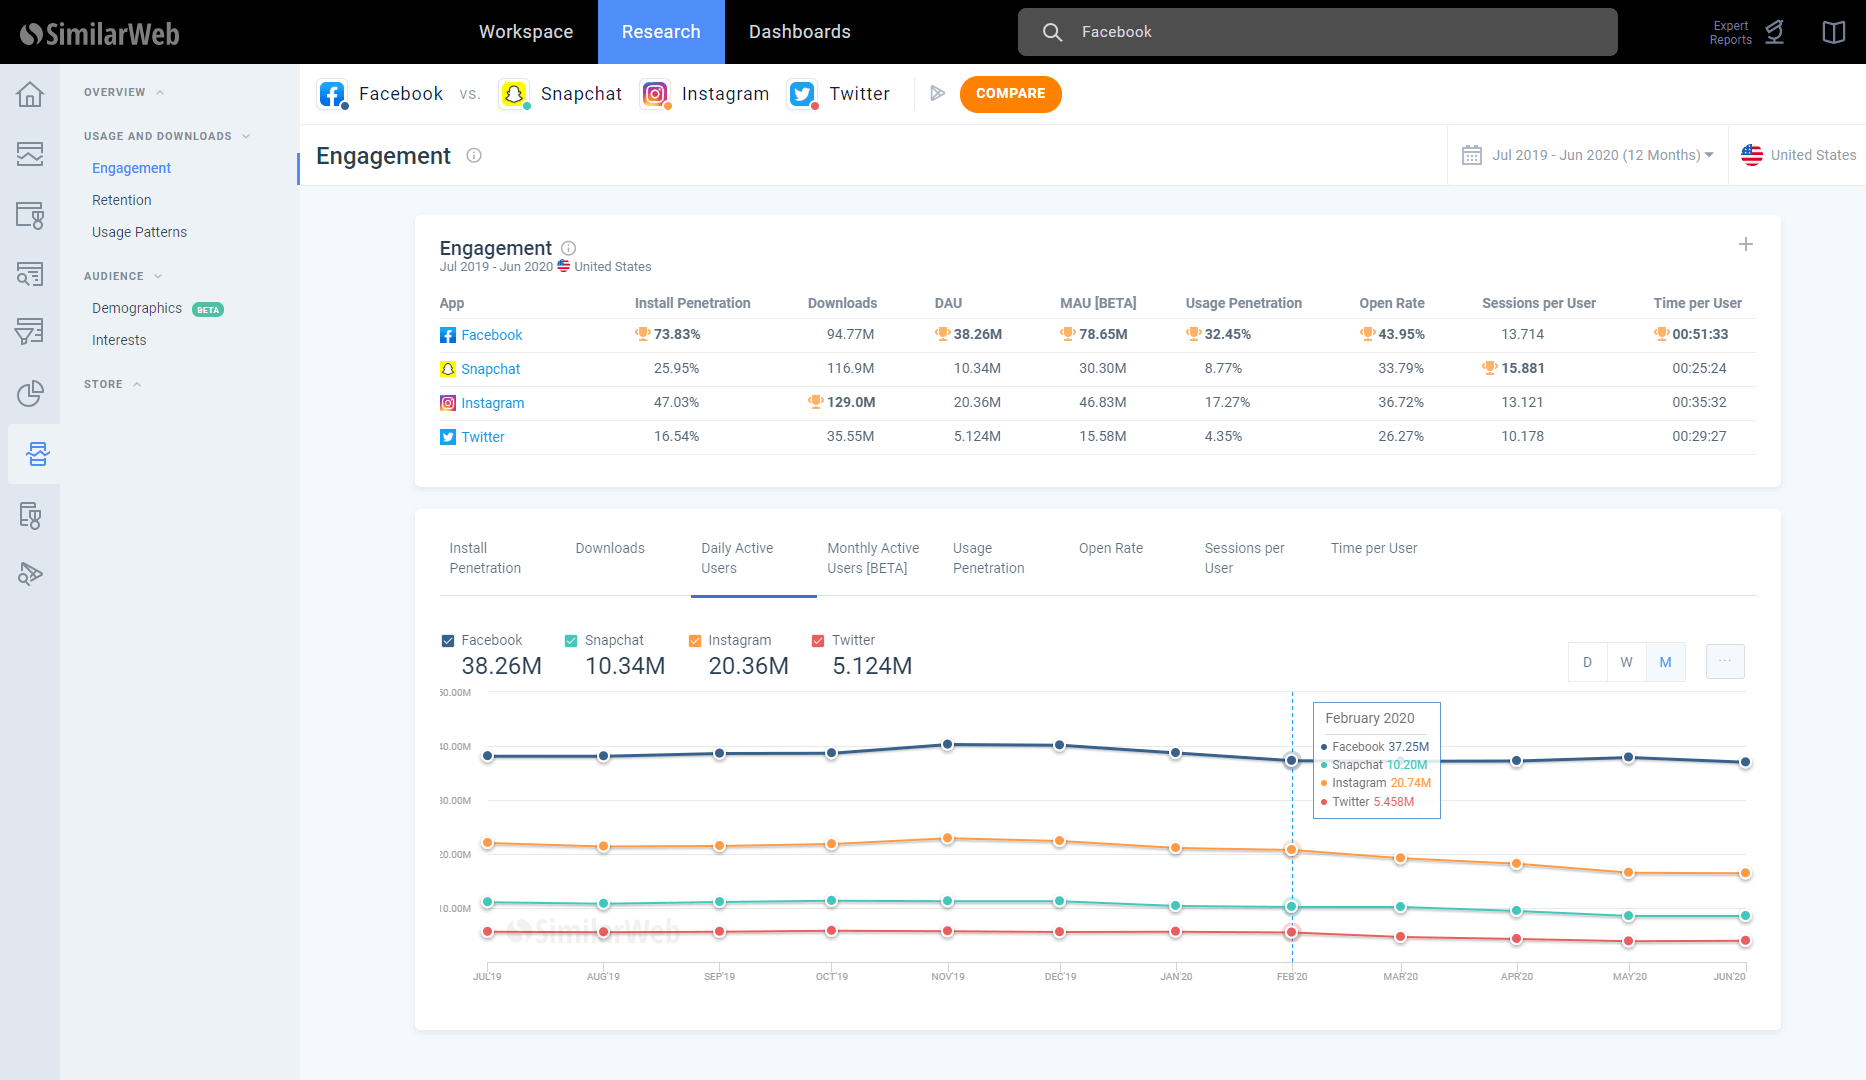
Task: Open the Dashboards top menu
Action: pos(799,32)
